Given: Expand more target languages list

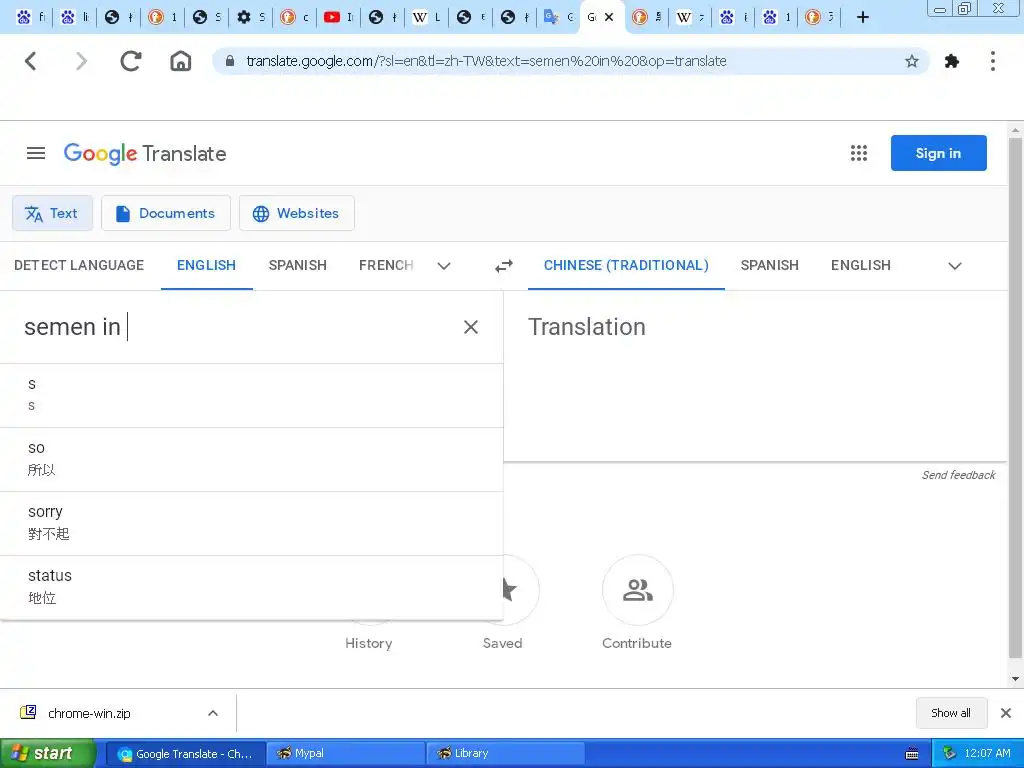Looking at the screenshot, I should [x=955, y=266].
